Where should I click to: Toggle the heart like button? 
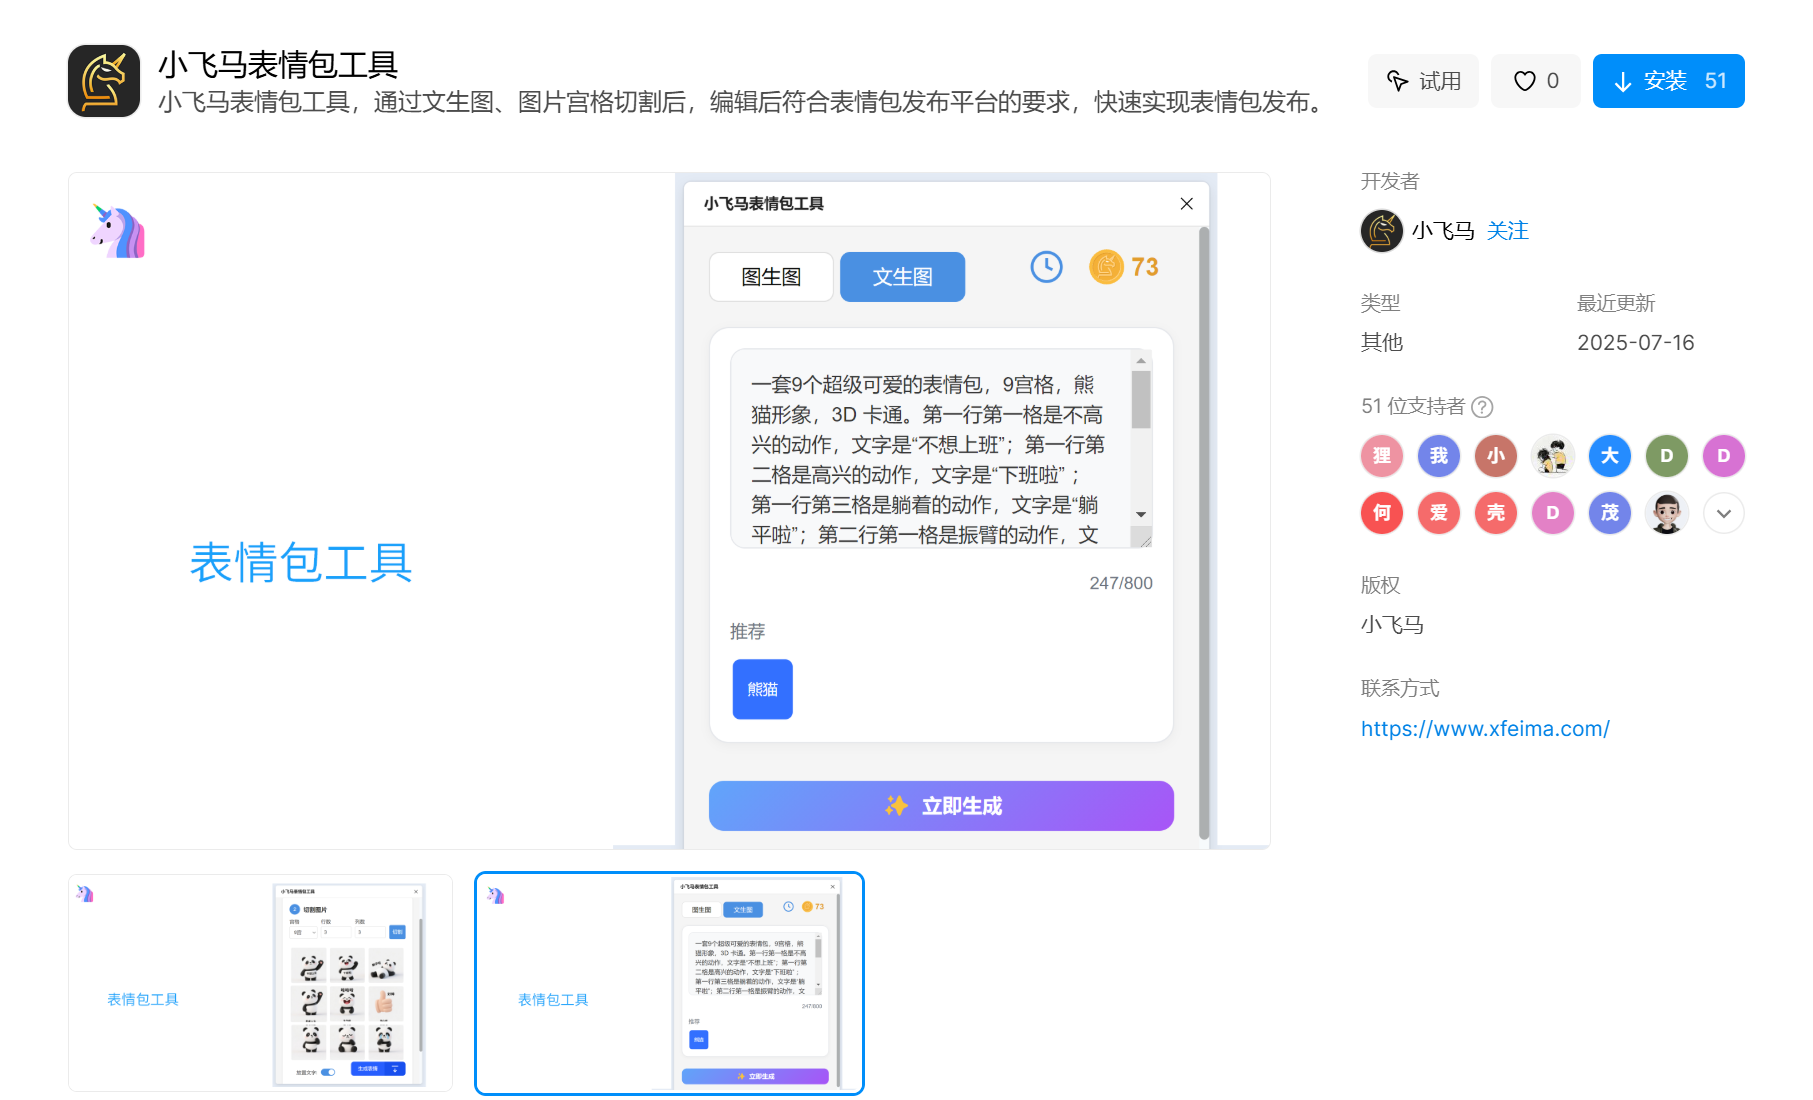[1525, 80]
